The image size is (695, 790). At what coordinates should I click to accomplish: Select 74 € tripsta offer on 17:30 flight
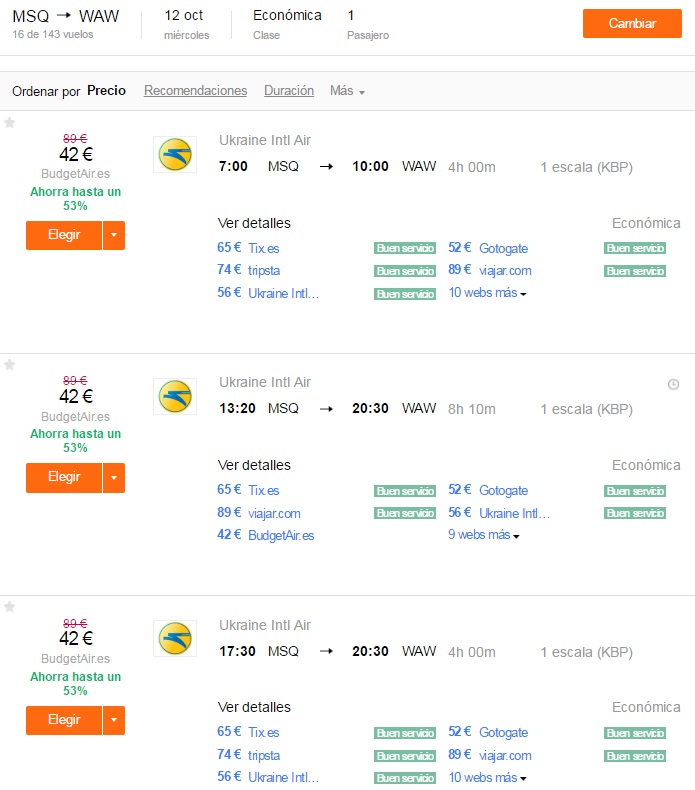(248, 755)
